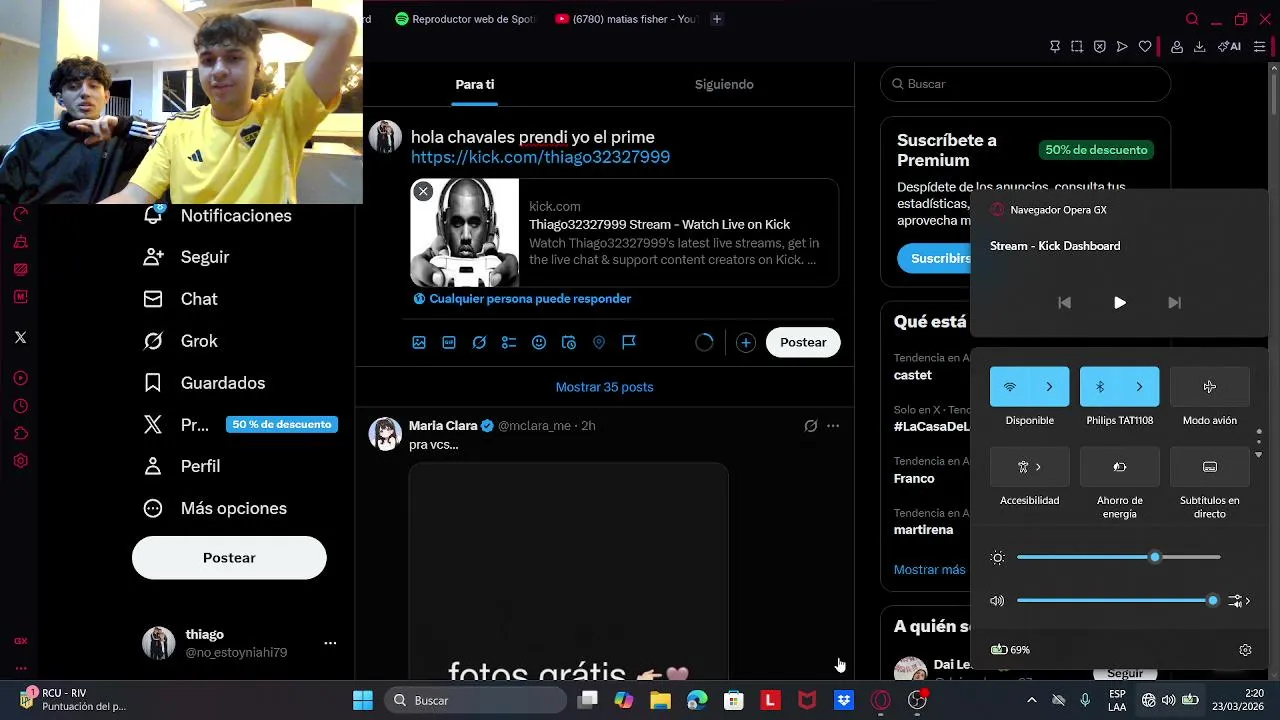
Task: Open Opera downloads icon
Action: pyautogui.click(x=1199, y=46)
